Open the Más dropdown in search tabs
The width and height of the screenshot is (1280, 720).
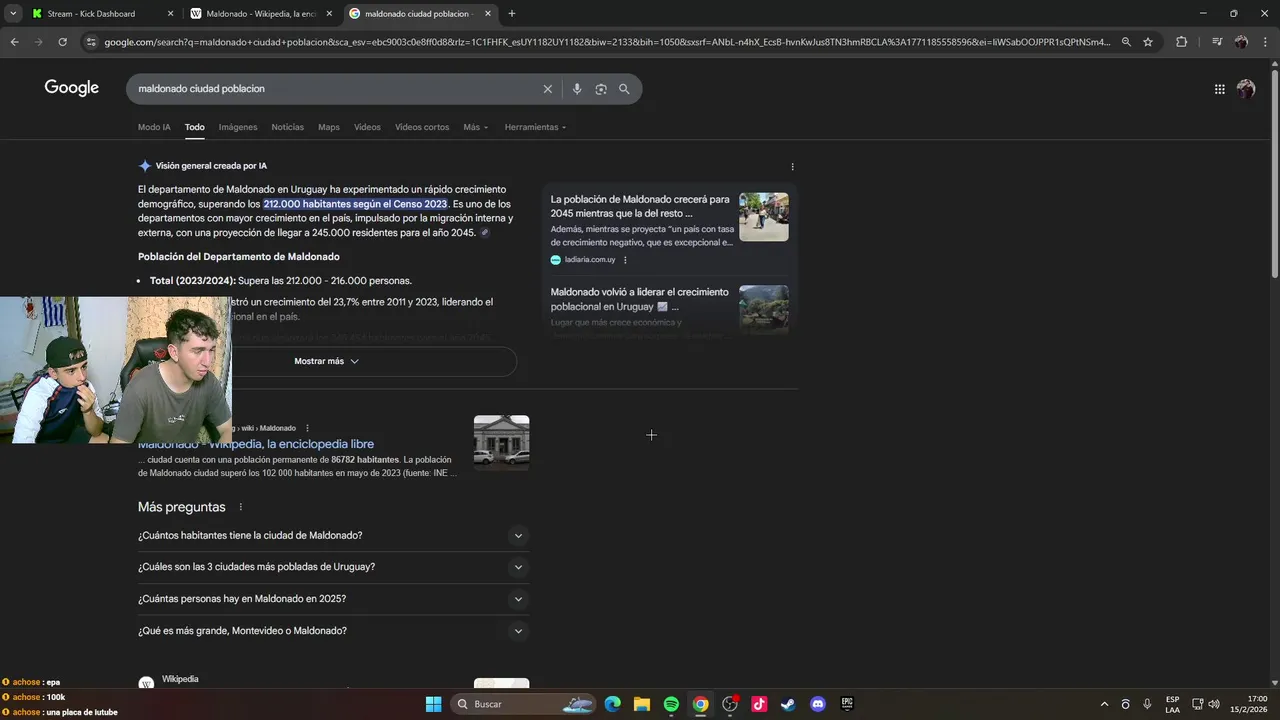coord(475,127)
